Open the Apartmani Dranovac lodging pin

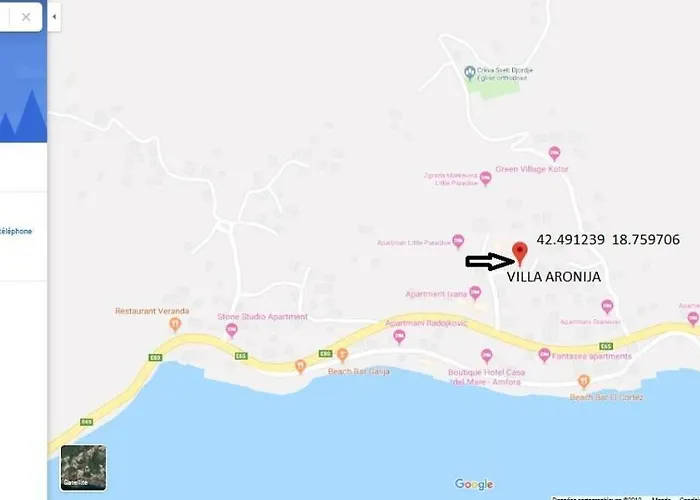point(607,307)
